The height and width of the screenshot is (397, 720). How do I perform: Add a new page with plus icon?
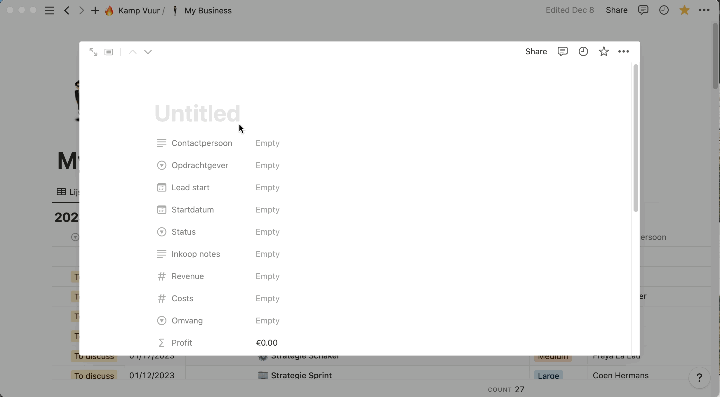[x=95, y=10]
